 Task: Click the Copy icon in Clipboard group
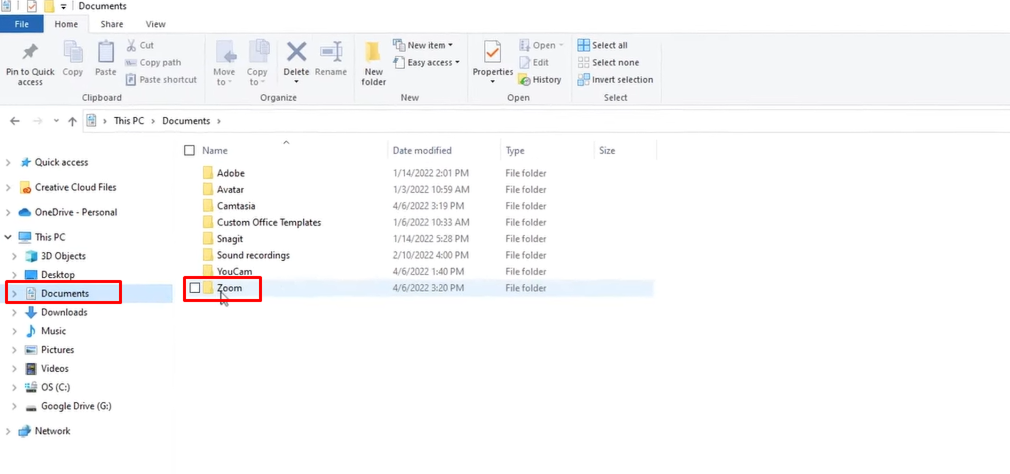click(x=73, y=54)
